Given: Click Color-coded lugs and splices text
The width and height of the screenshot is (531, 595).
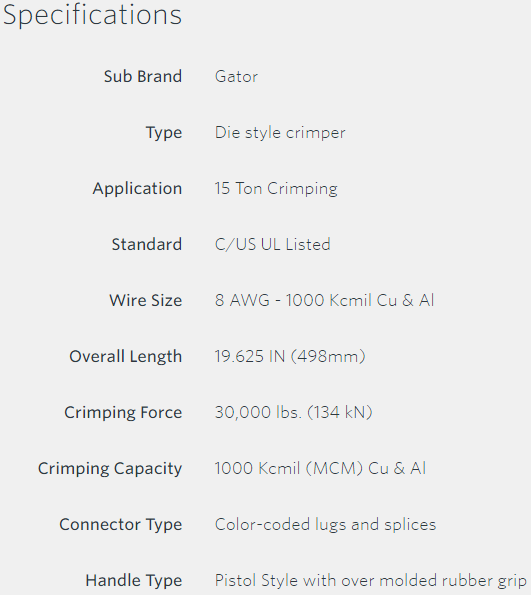Looking at the screenshot, I should [x=326, y=525].
